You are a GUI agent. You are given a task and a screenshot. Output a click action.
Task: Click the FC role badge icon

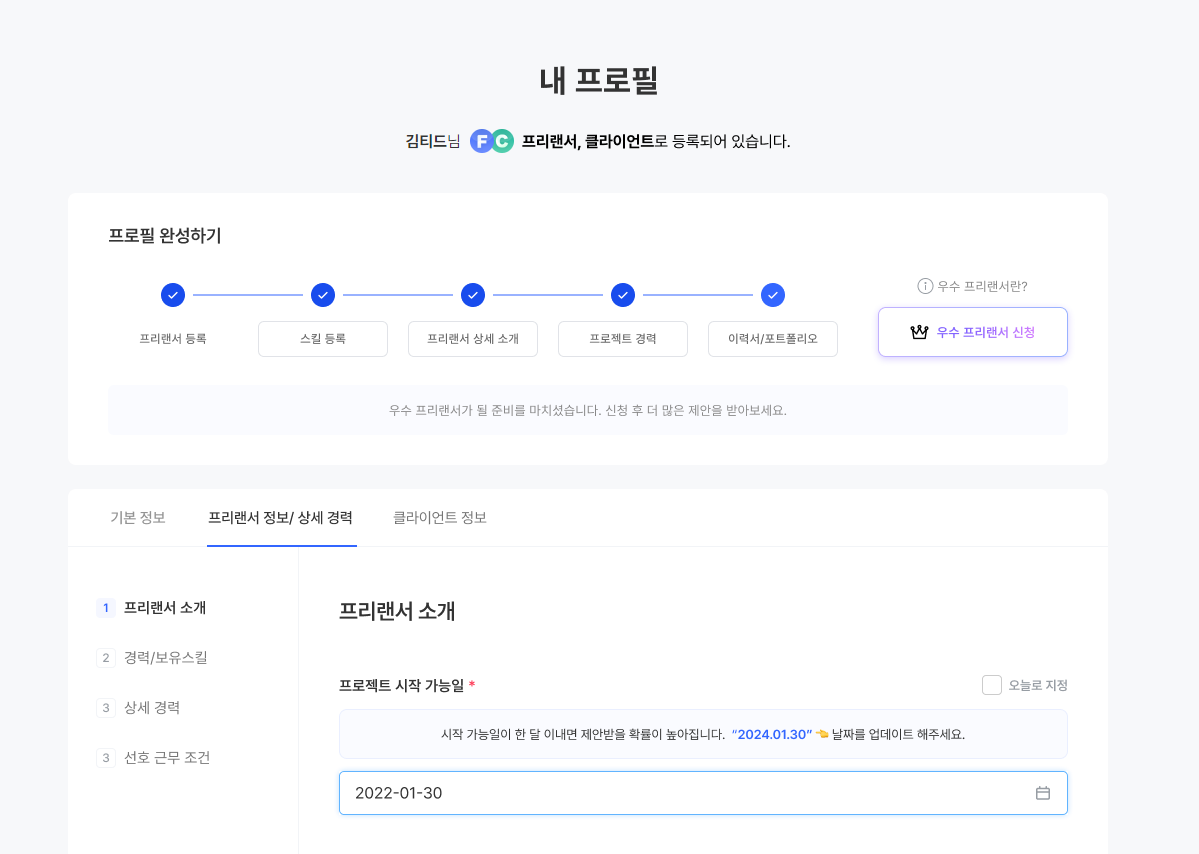click(x=491, y=141)
